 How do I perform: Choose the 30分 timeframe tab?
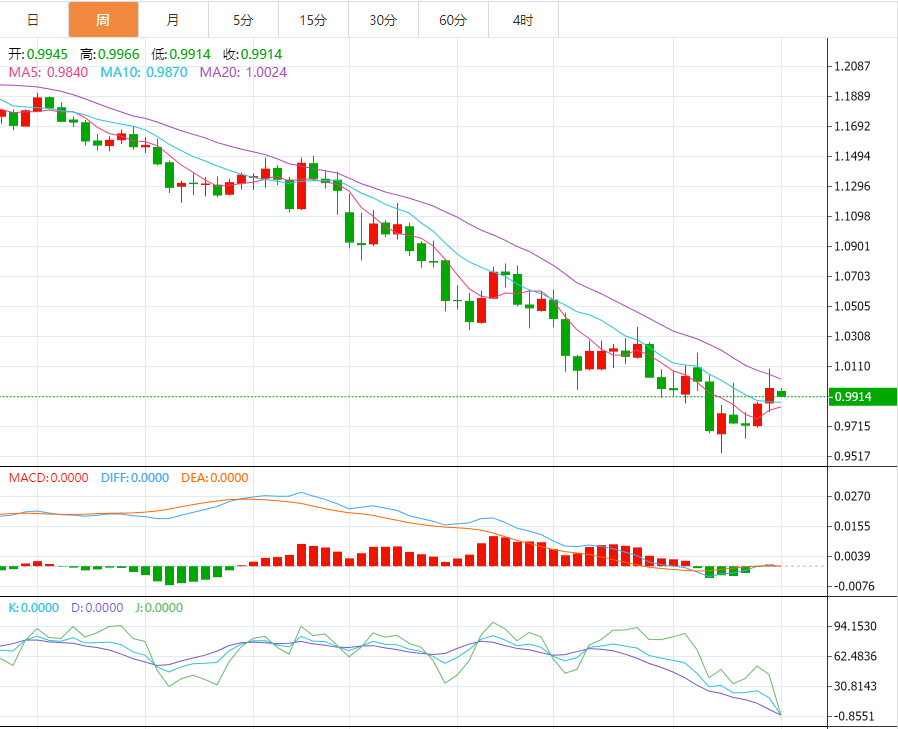pos(383,20)
